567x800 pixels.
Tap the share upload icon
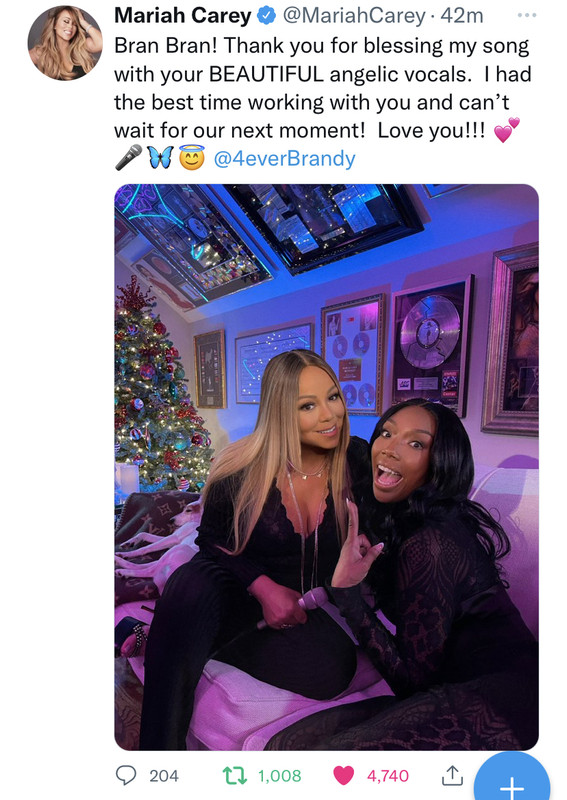[x=452, y=775]
